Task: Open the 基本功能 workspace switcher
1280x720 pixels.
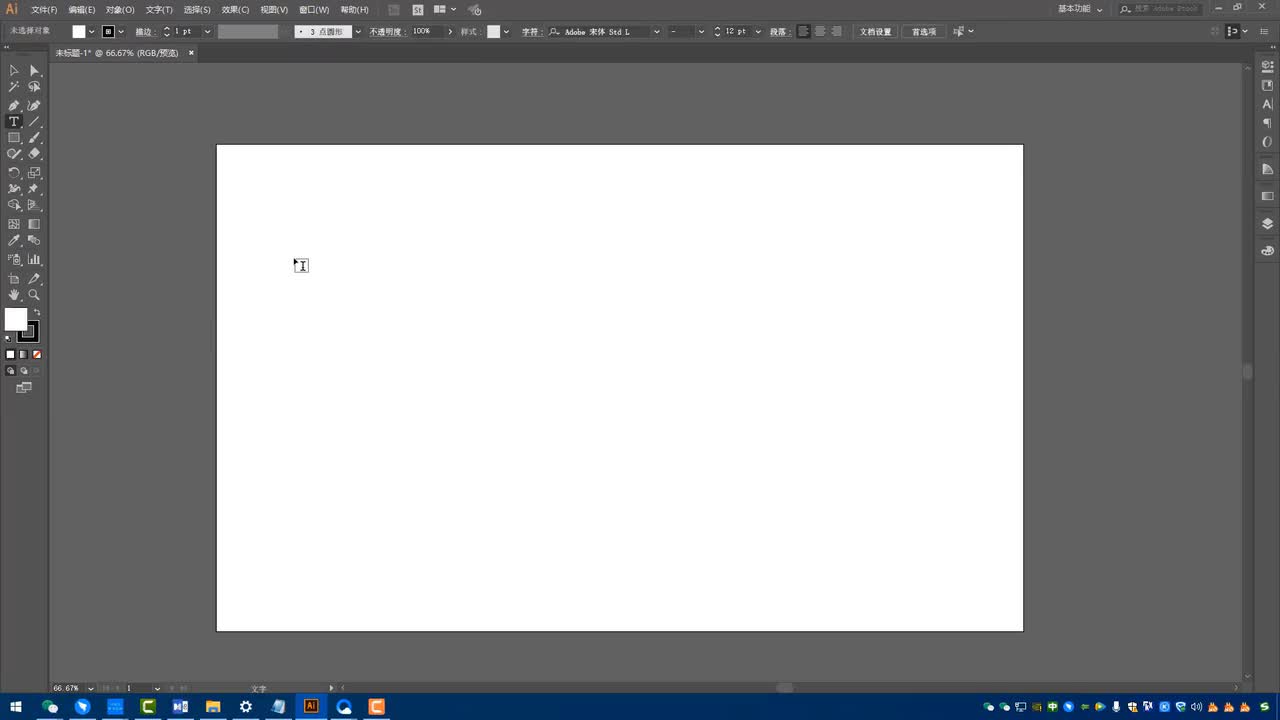Action: coord(1080,9)
